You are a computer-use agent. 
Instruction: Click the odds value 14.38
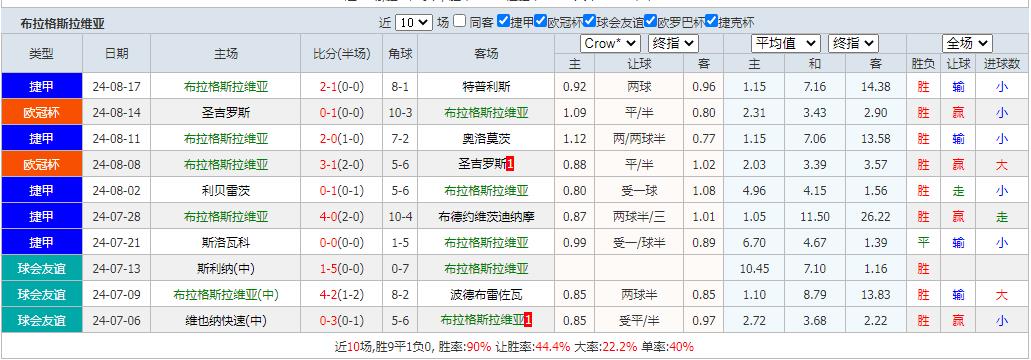tap(875, 86)
